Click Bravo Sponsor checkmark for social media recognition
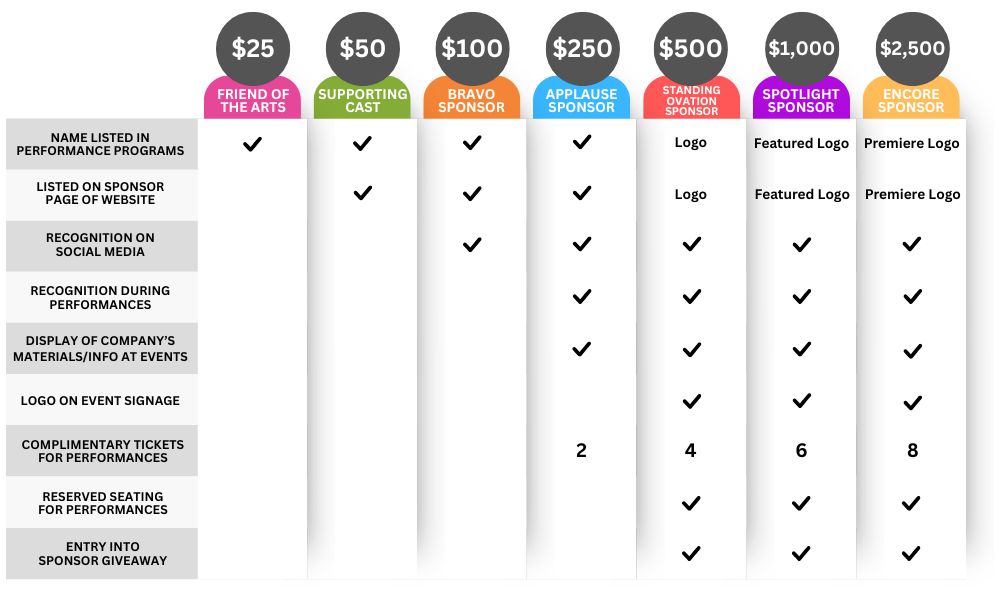Viewport: 1000px width, 600px height. point(472,245)
